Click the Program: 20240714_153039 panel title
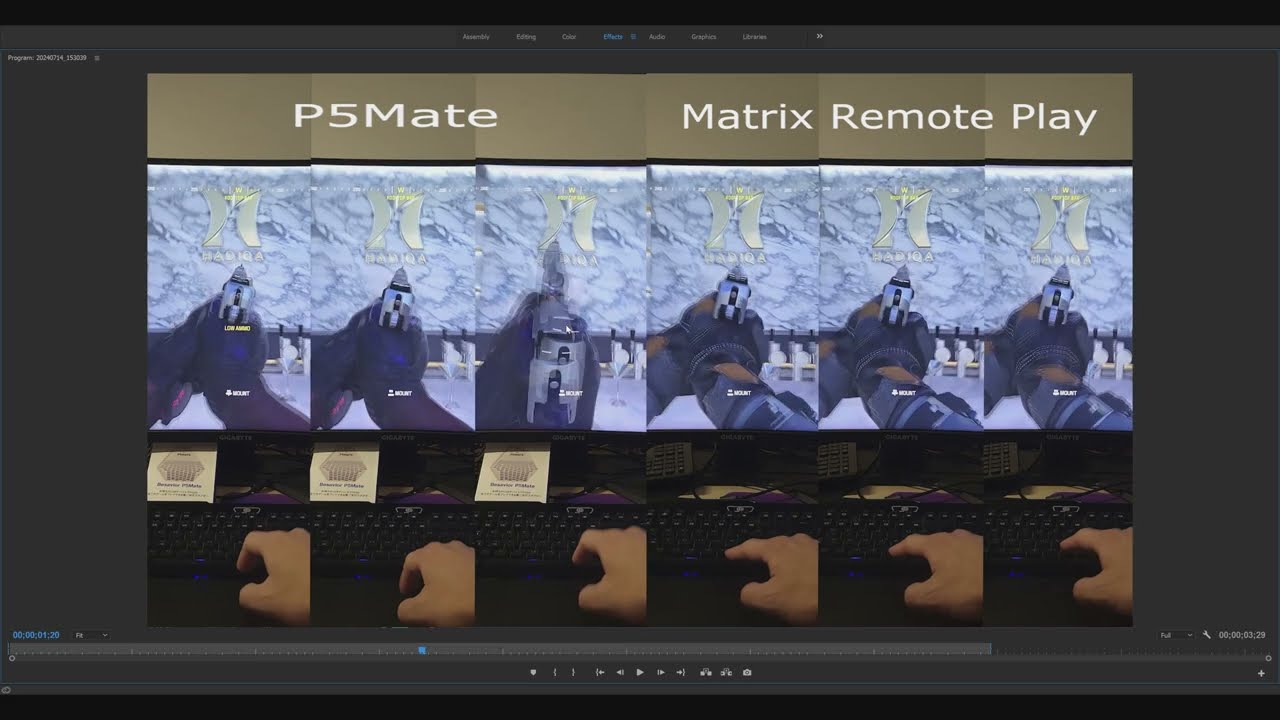The image size is (1280, 720). click(47, 58)
